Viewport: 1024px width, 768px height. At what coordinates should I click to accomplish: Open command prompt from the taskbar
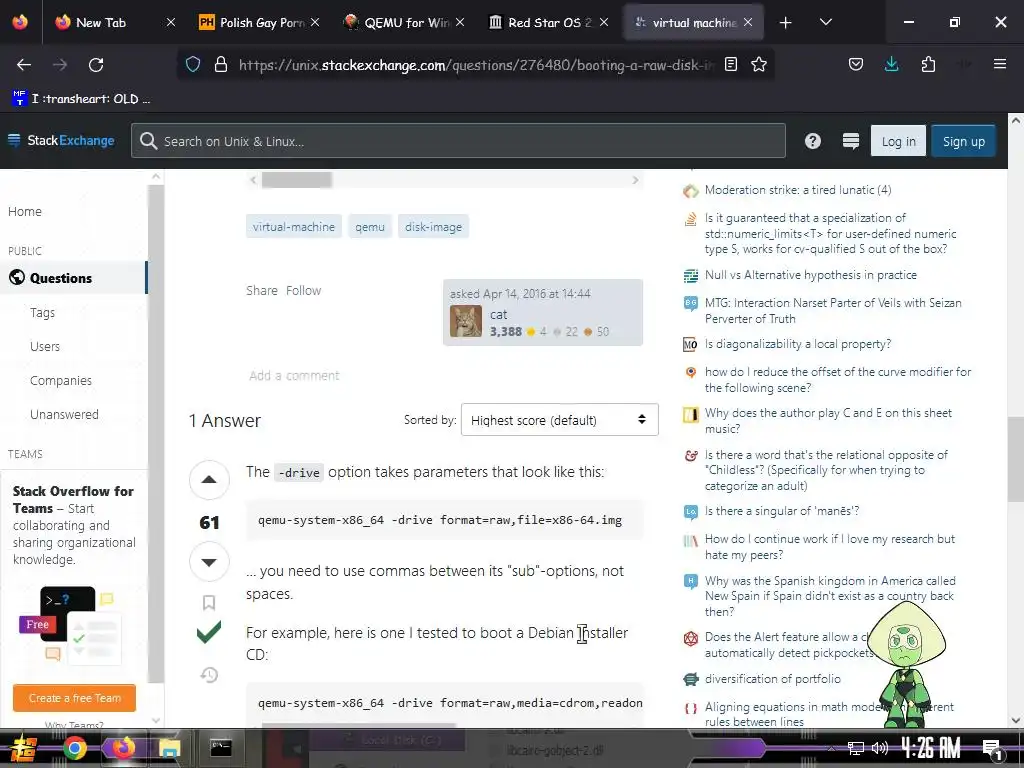click(x=221, y=748)
